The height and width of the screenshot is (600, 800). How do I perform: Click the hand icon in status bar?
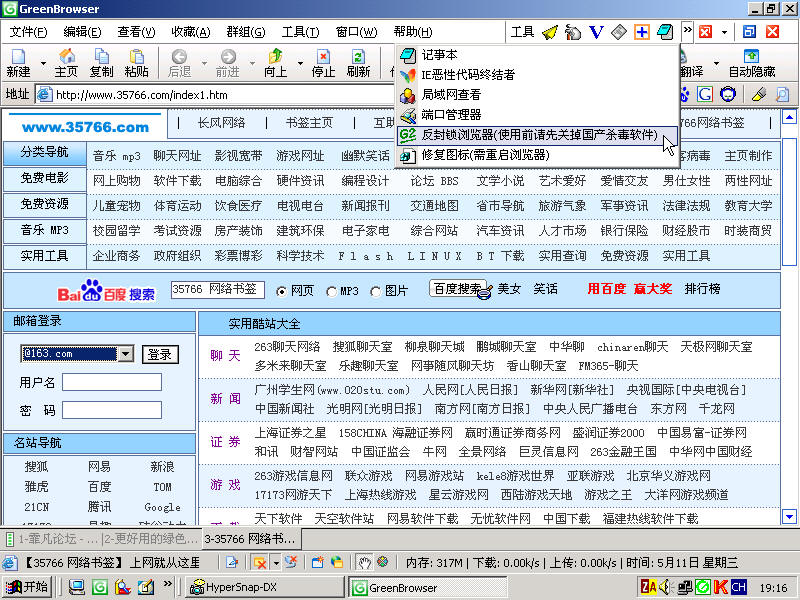(364, 562)
